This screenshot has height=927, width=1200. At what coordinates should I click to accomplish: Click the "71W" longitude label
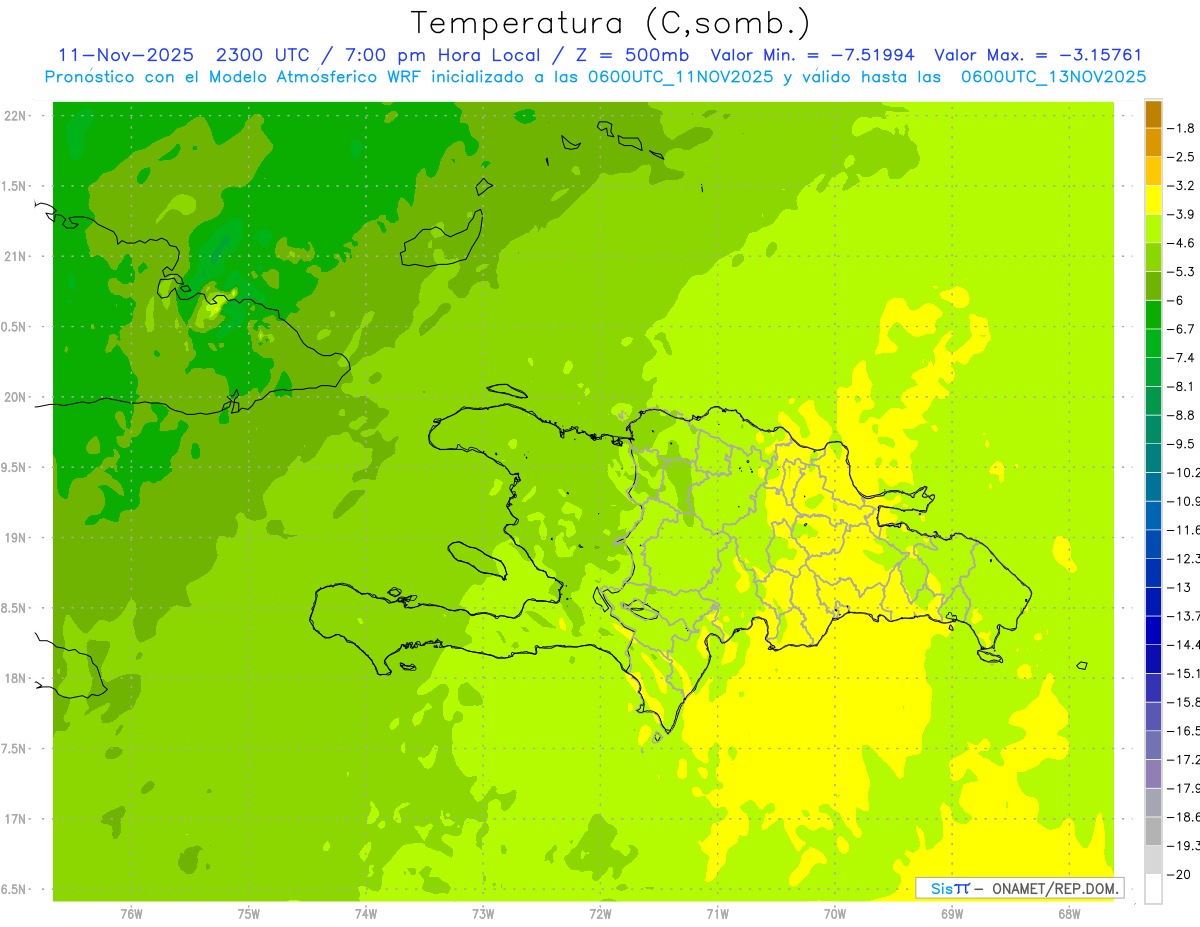[x=717, y=913]
